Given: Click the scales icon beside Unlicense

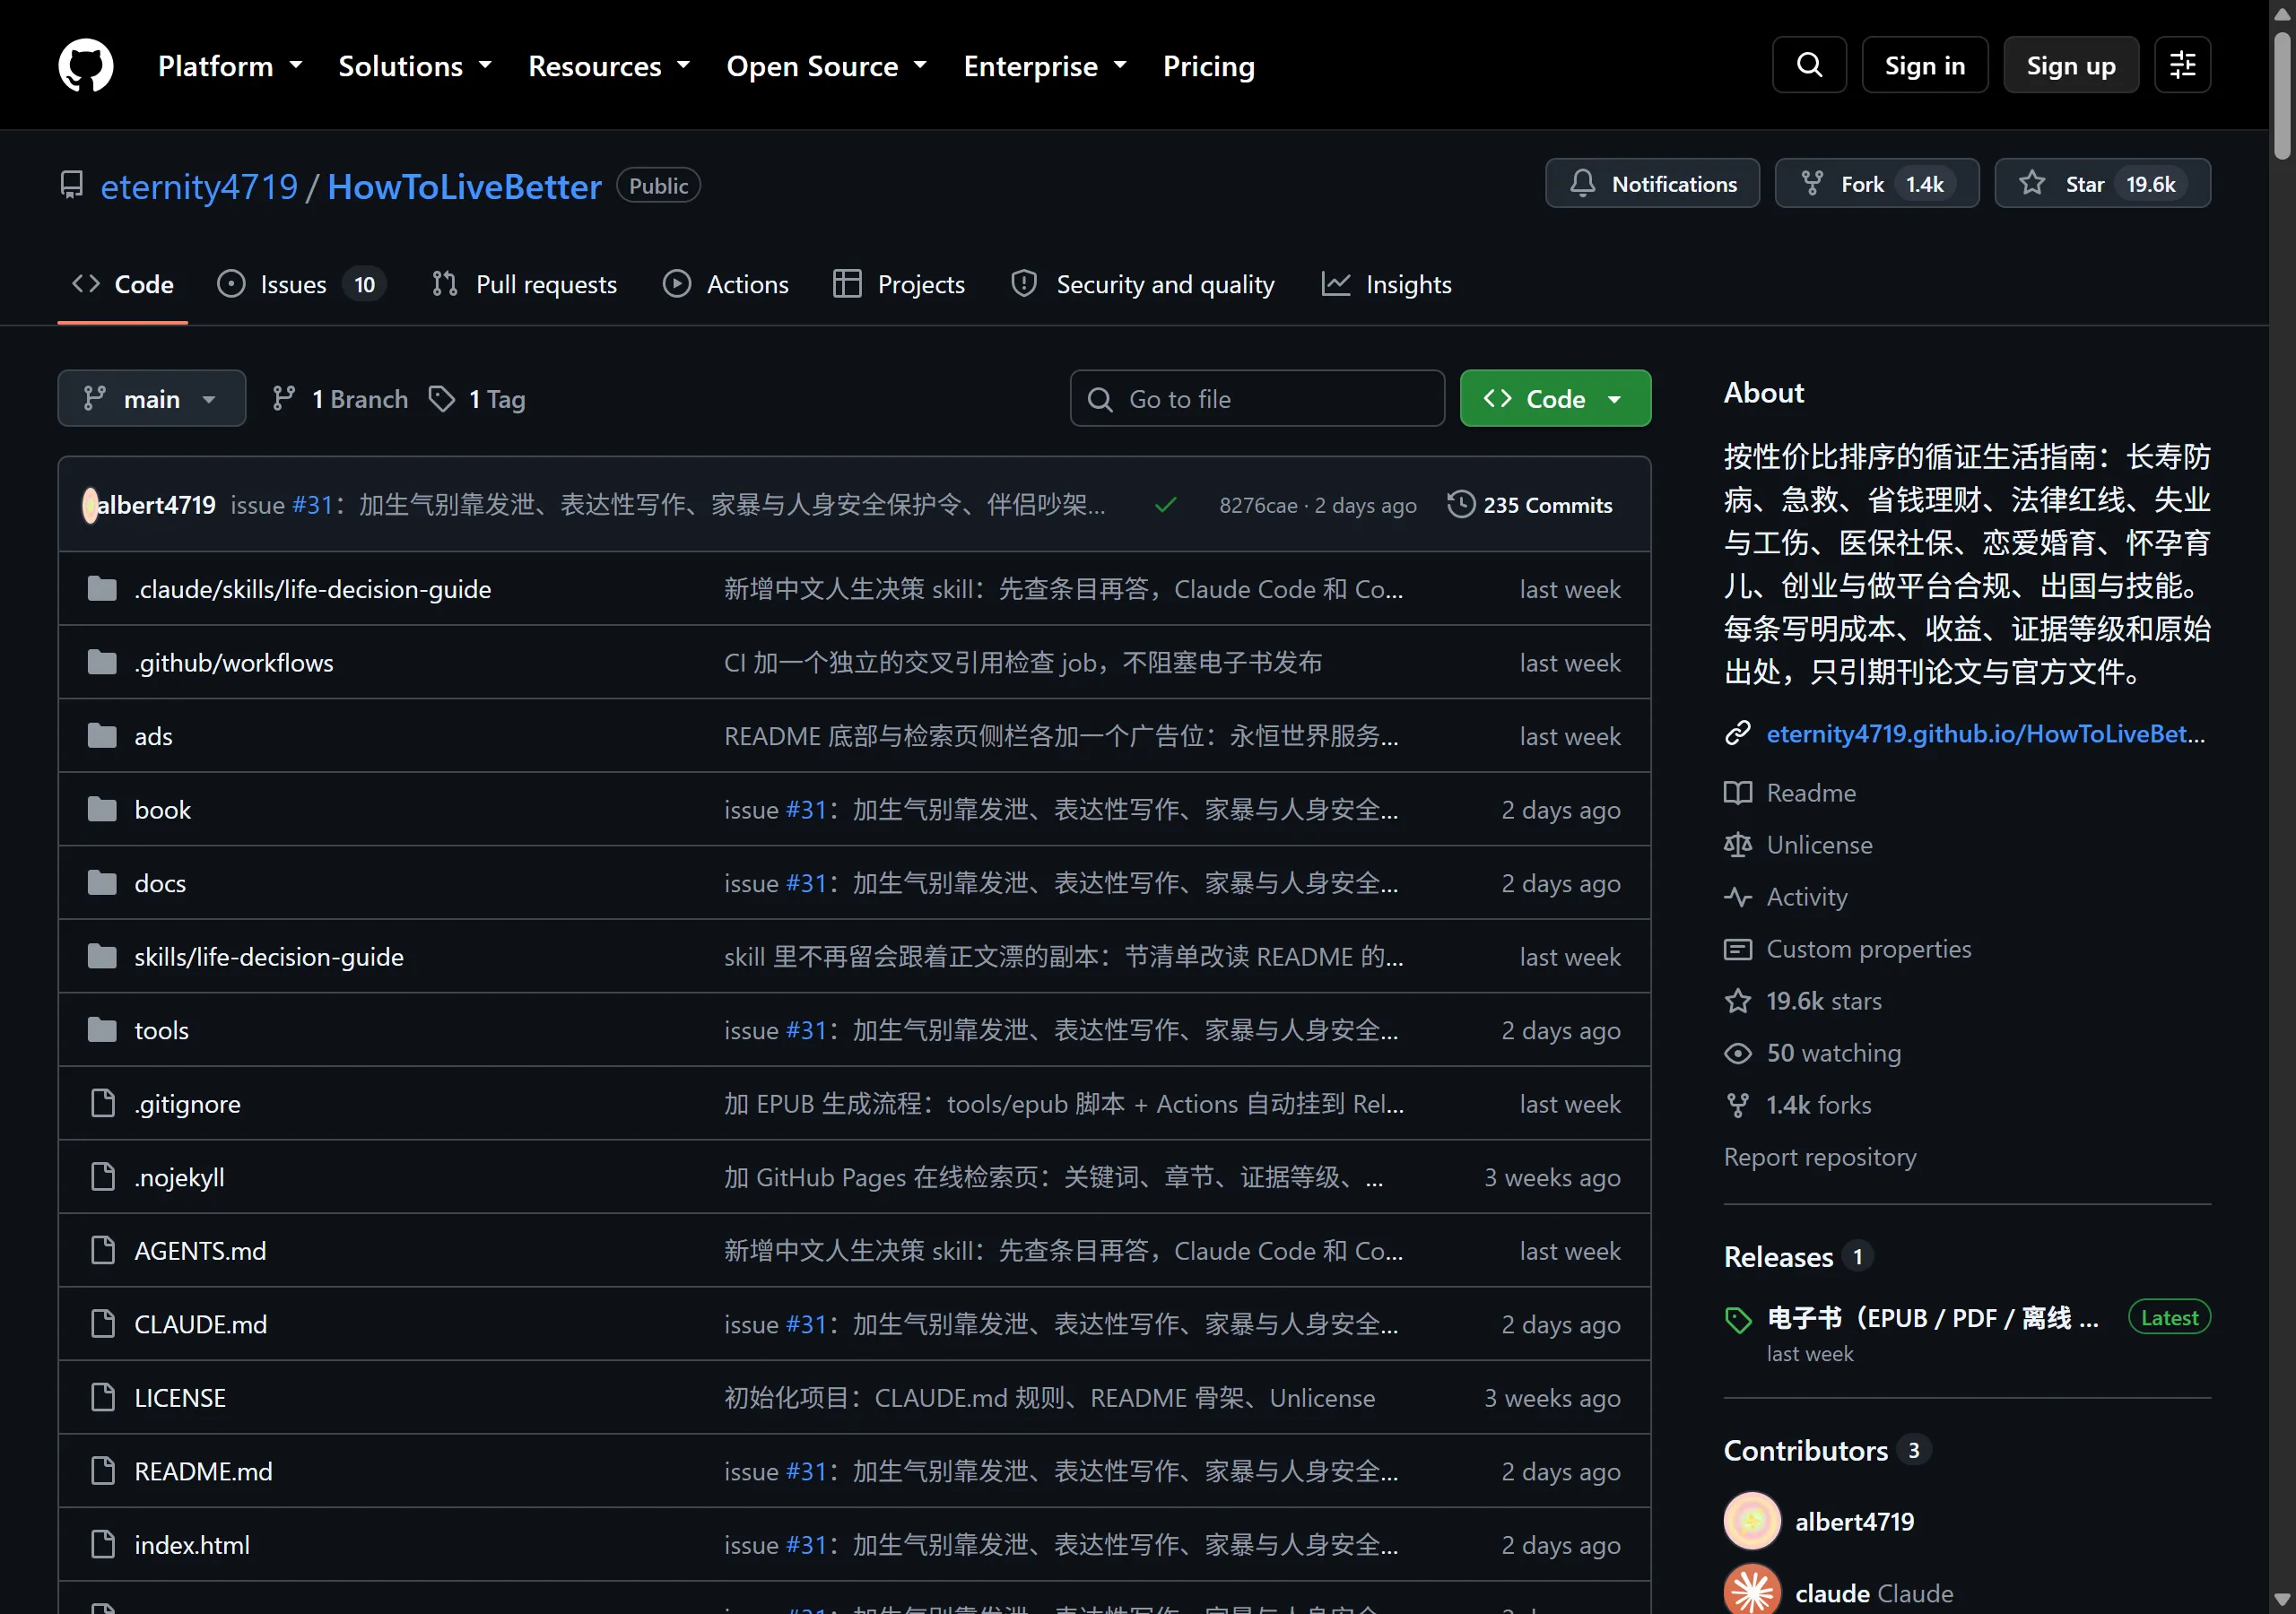Looking at the screenshot, I should coord(1738,845).
